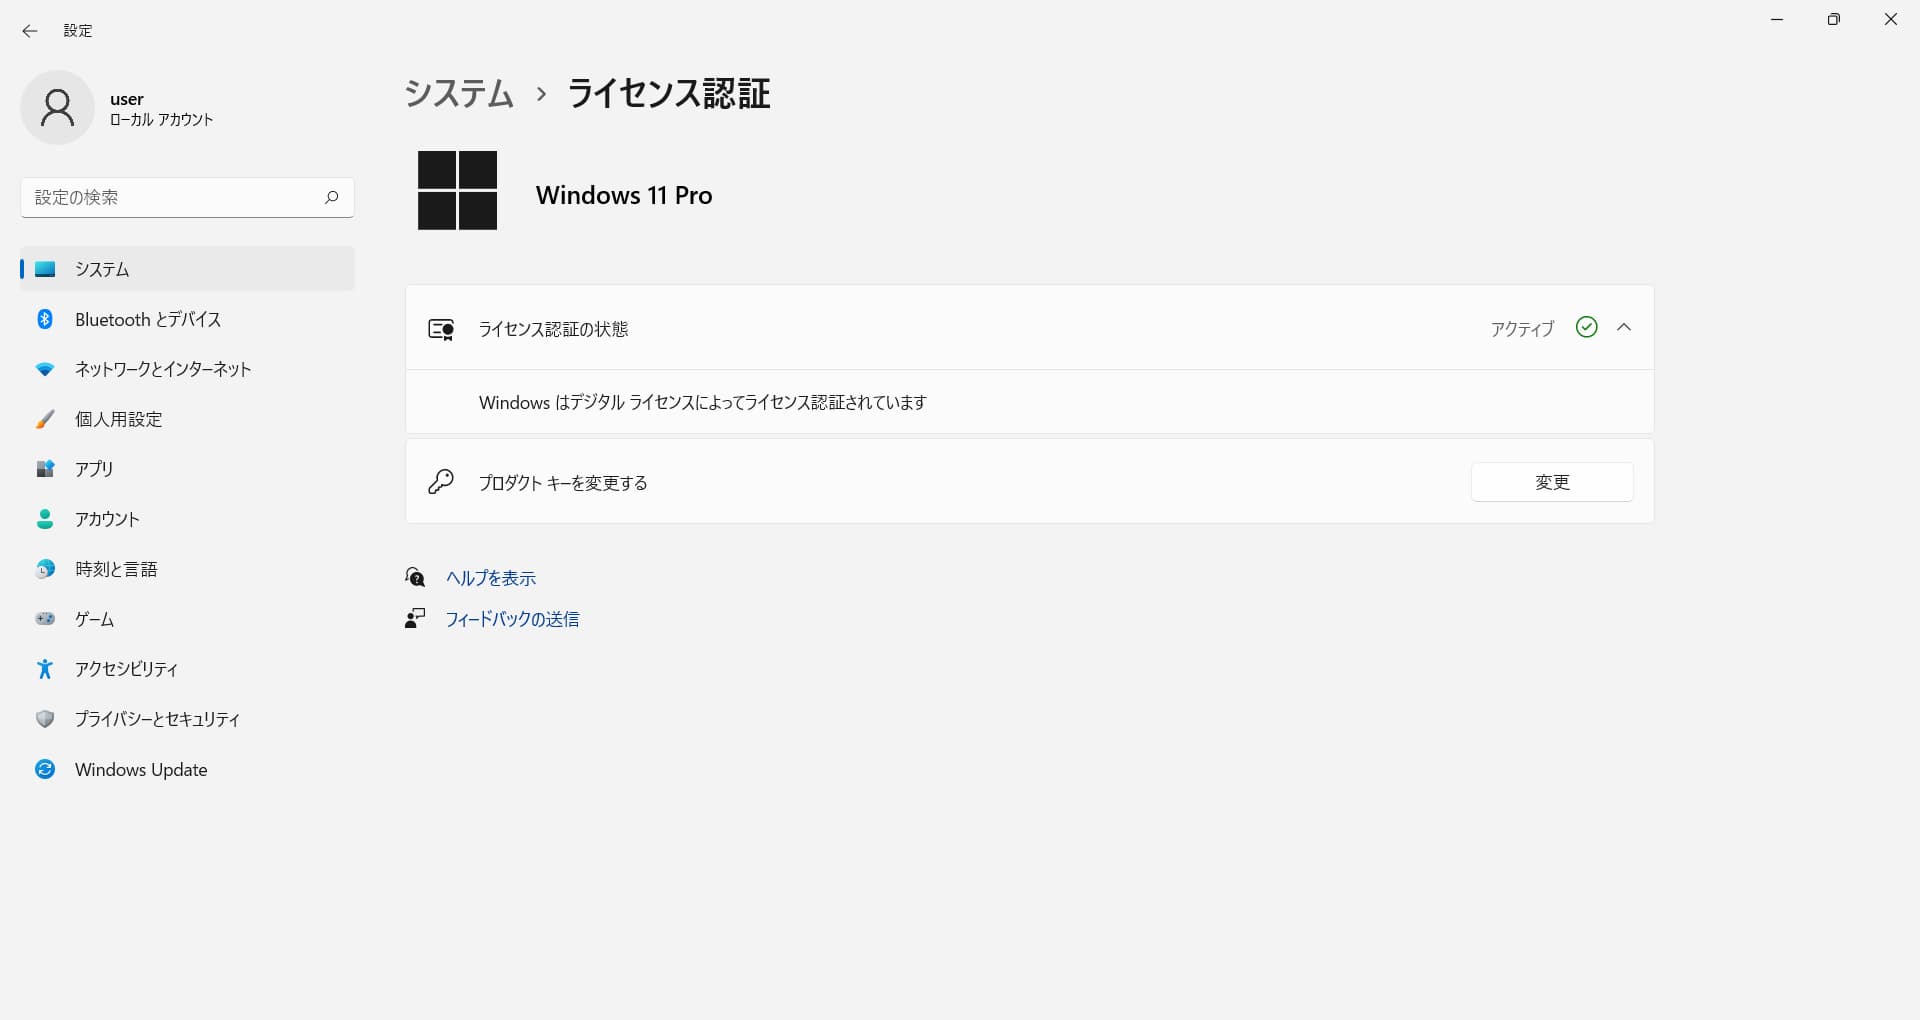Open the システム settings category
Viewport: 1920px width, 1020px height.
(x=187, y=269)
